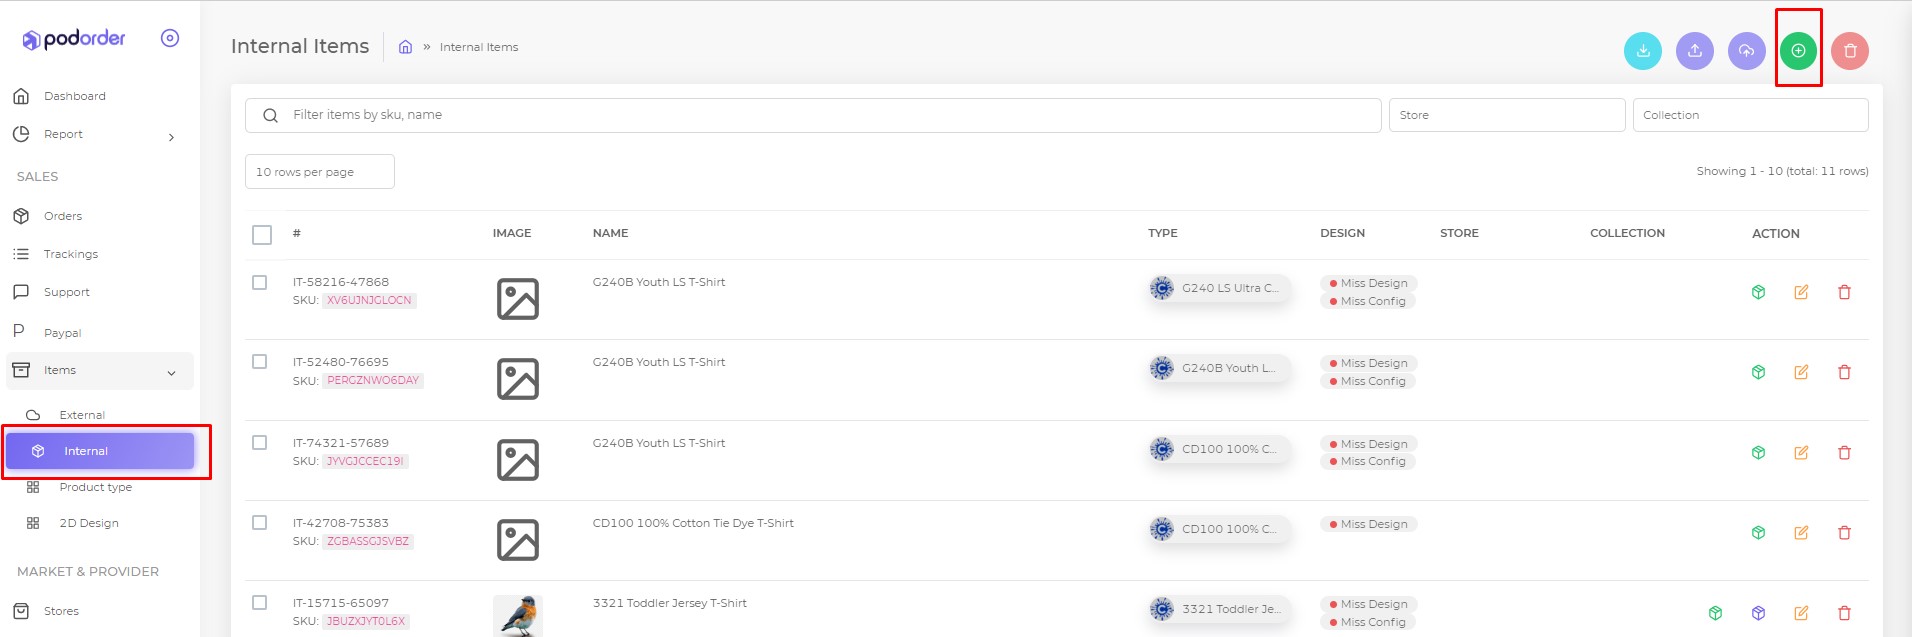Click green cube icon for item IT-52480-76695

[1758, 372]
